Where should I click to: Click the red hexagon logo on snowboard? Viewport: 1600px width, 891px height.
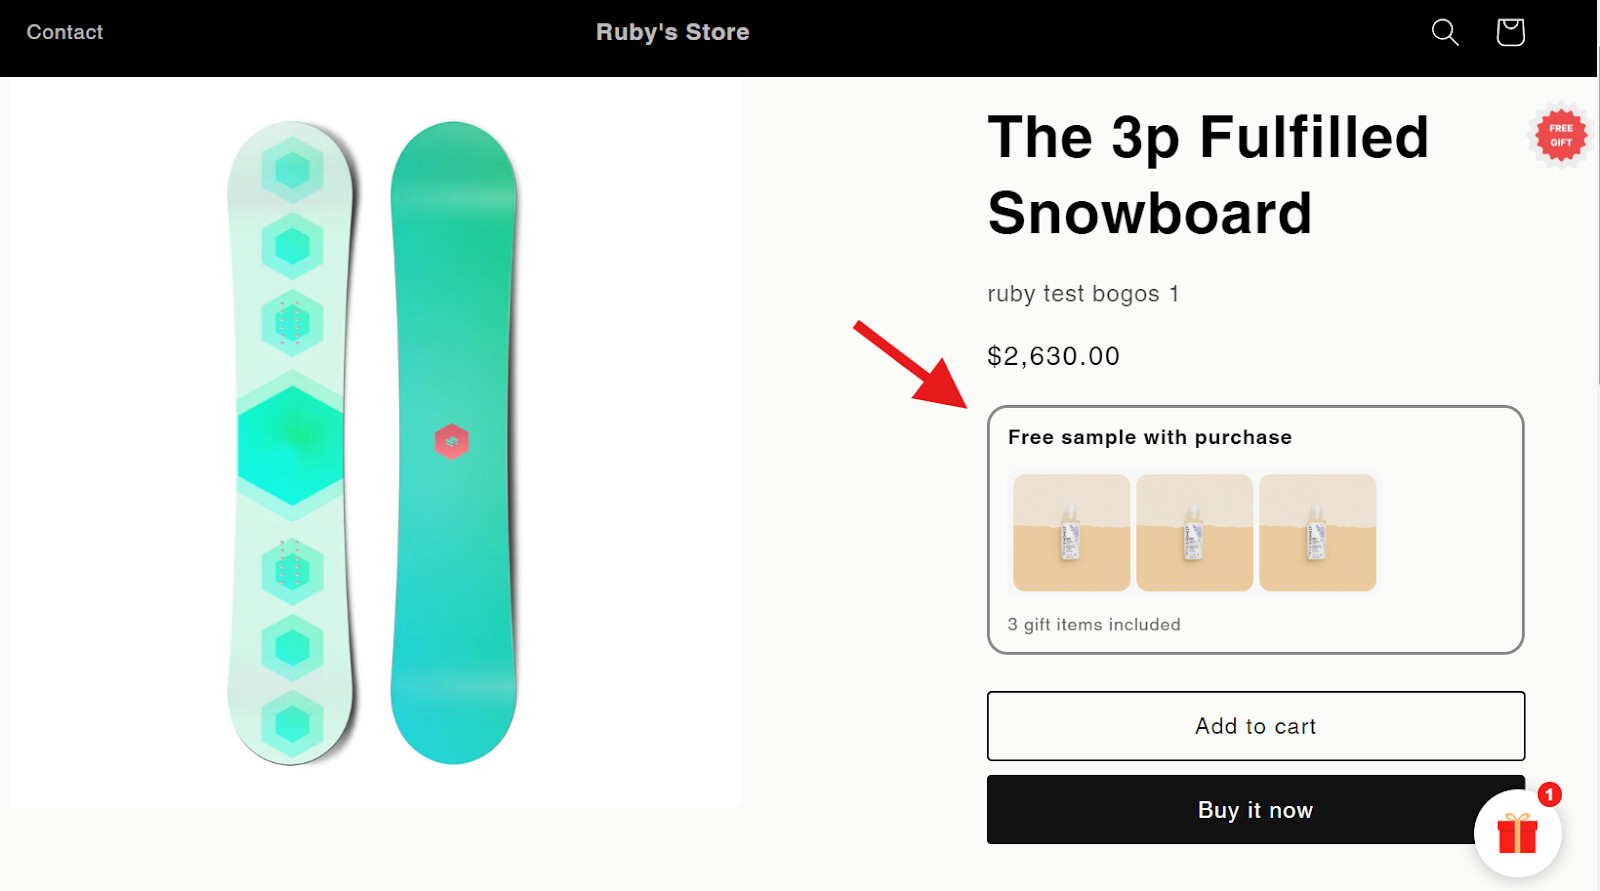pos(452,441)
